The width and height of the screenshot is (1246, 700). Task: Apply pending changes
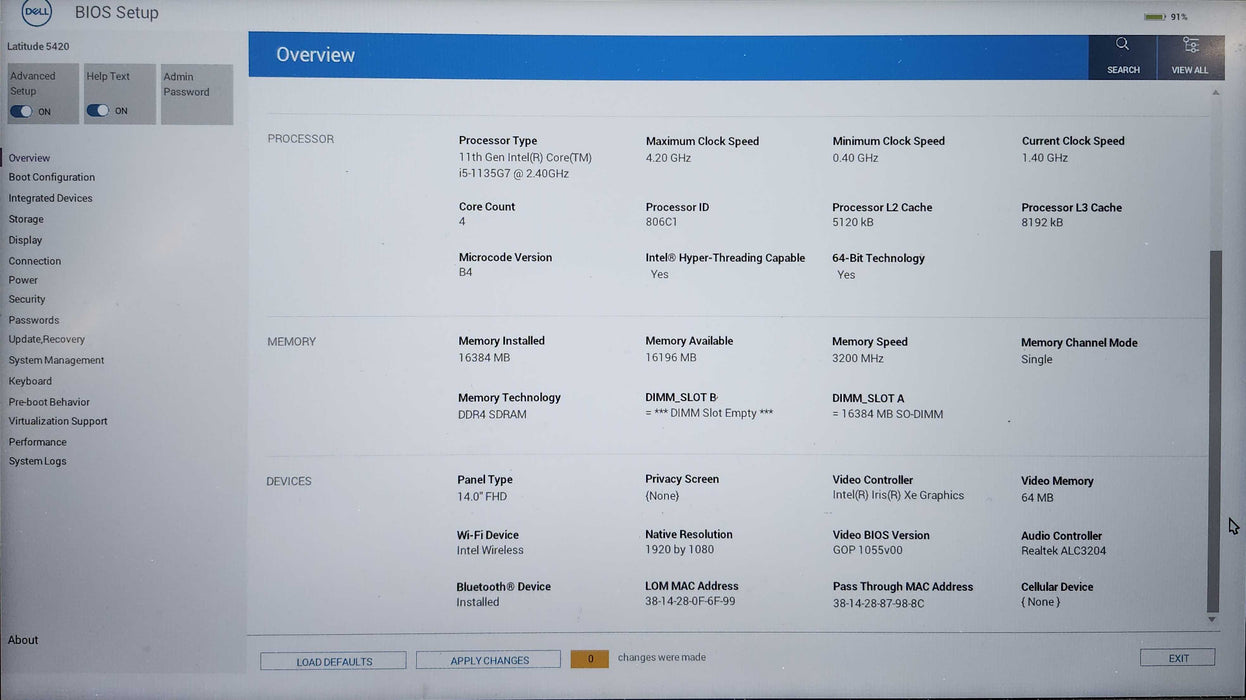click(487, 660)
